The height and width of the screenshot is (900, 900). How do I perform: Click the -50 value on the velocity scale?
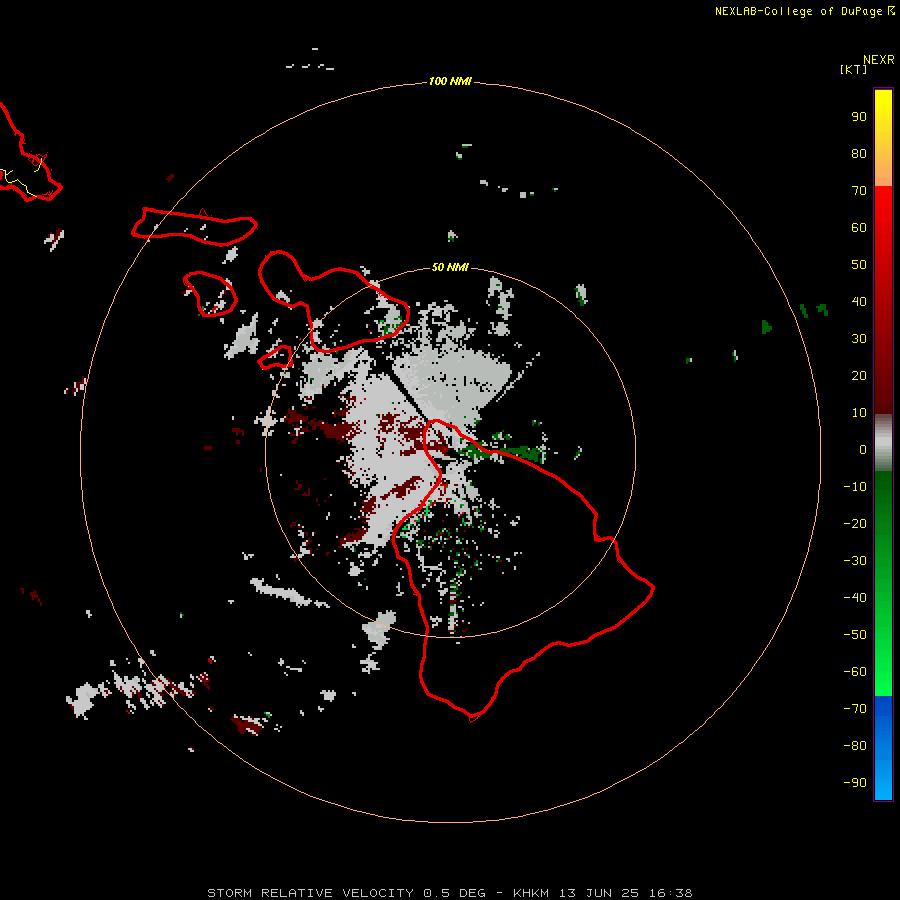coord(855,635)
